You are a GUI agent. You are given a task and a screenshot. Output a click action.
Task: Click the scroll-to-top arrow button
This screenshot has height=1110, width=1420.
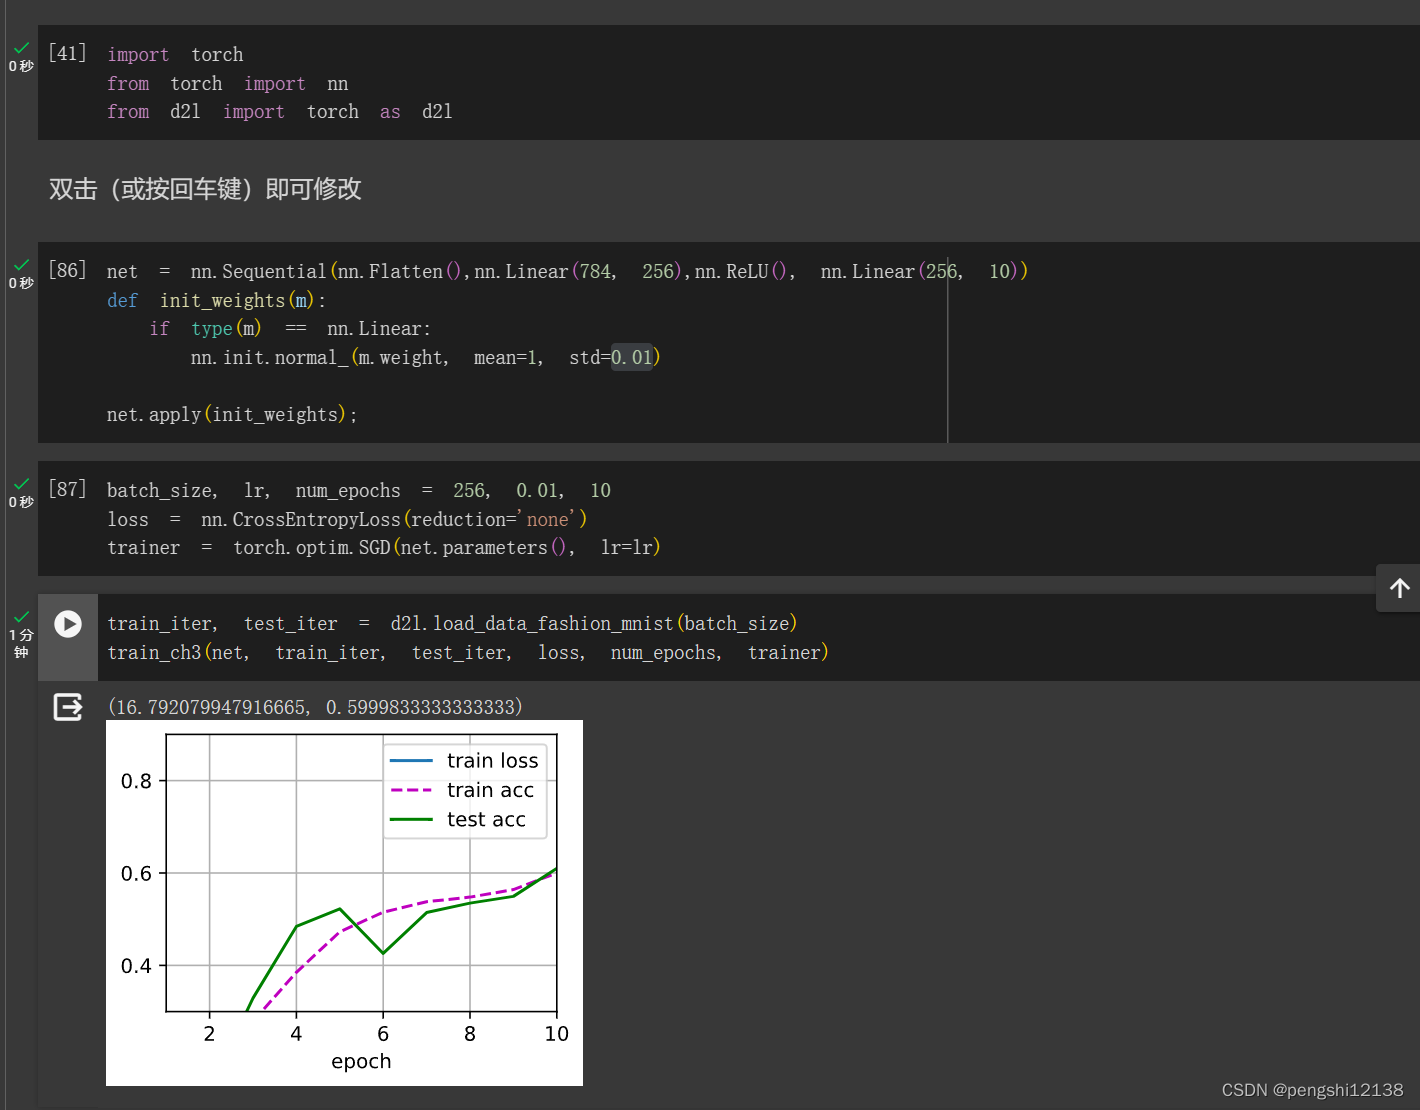[x=1399, y=588]
